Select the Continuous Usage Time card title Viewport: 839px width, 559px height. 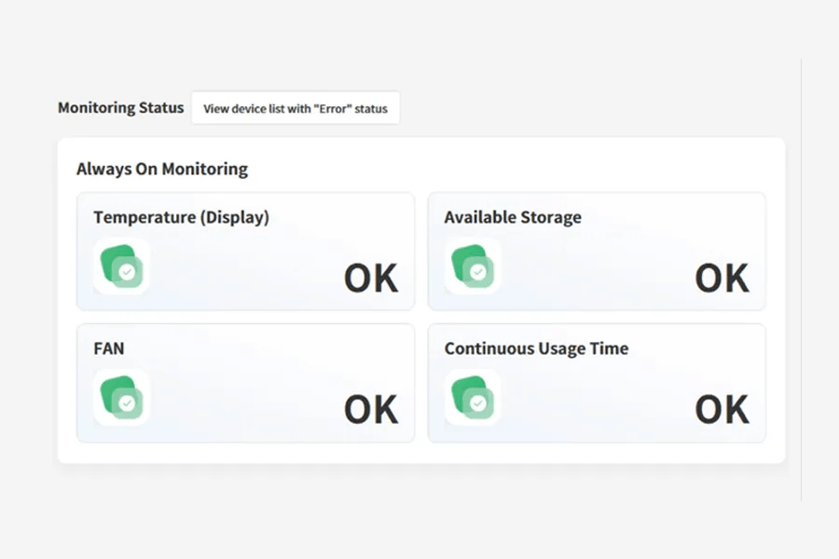pyautogui.click(x=536, y=349)
